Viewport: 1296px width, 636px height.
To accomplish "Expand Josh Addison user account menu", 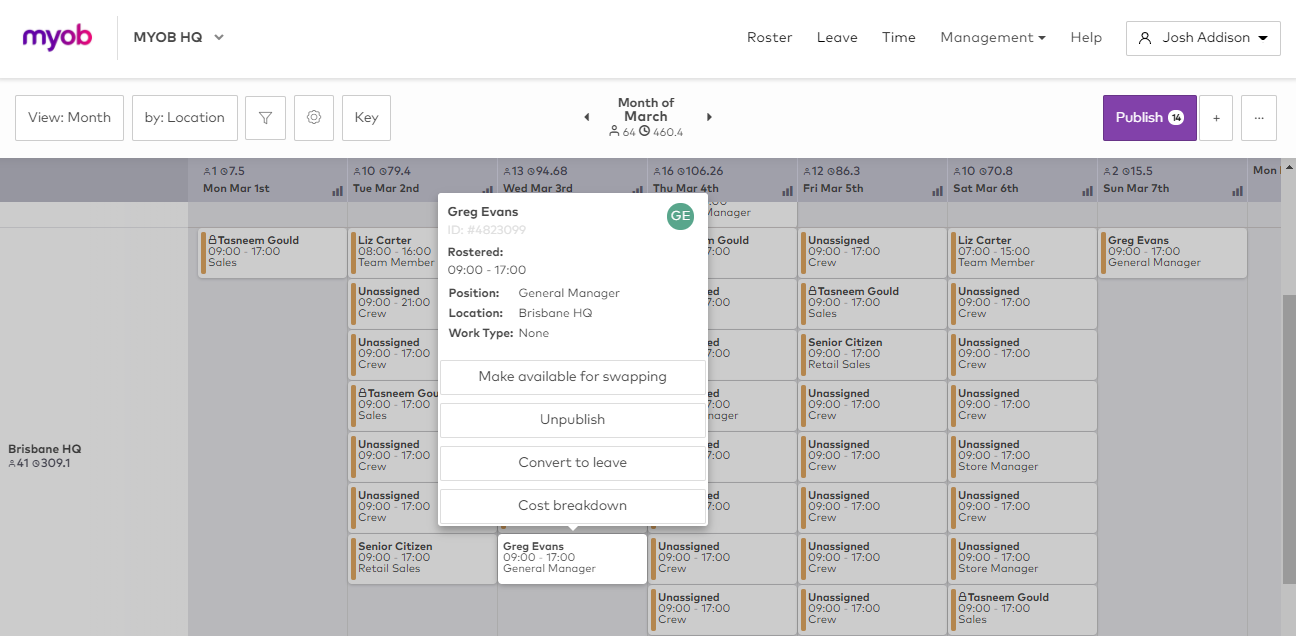I will click(1203, 38).
